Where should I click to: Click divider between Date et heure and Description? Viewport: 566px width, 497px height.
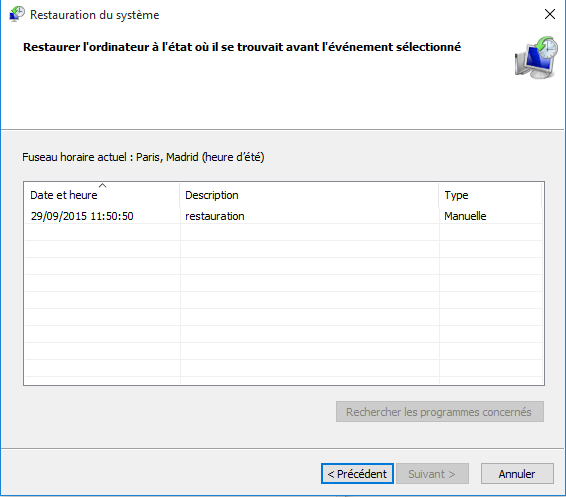coord(179,195)
